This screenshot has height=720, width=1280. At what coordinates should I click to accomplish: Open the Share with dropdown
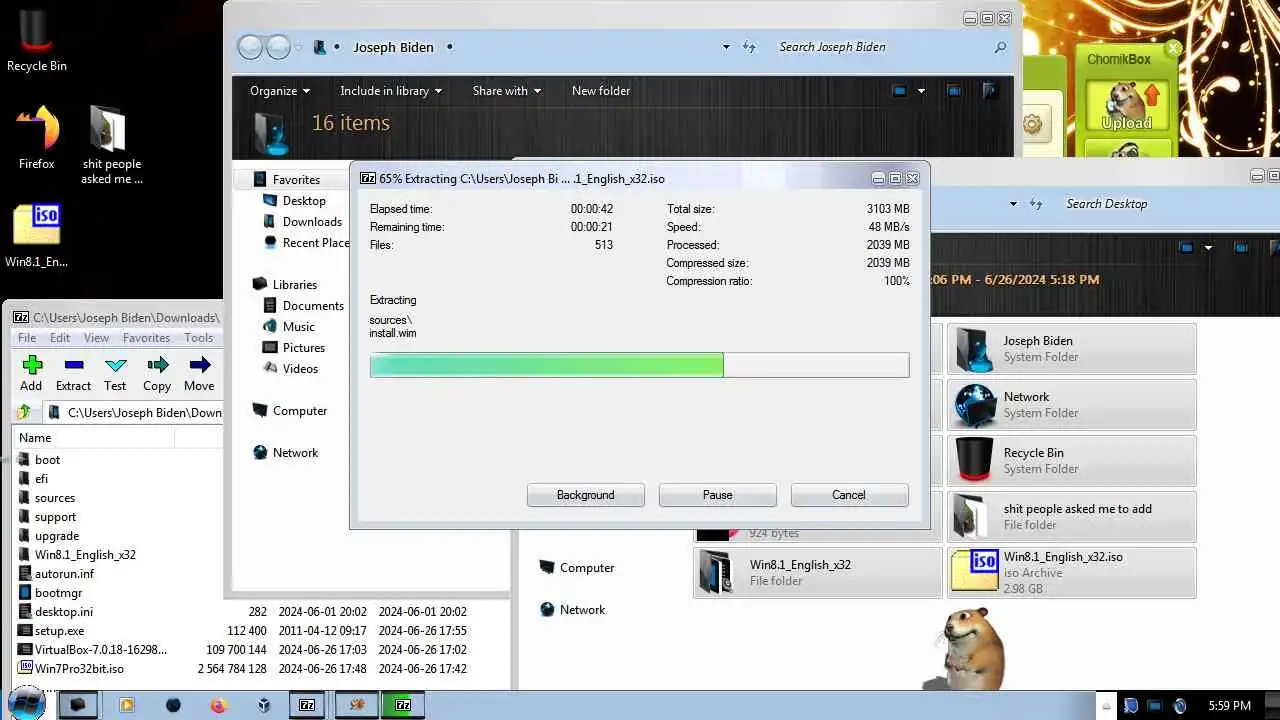pyautogui.click(x=507, y=91)
